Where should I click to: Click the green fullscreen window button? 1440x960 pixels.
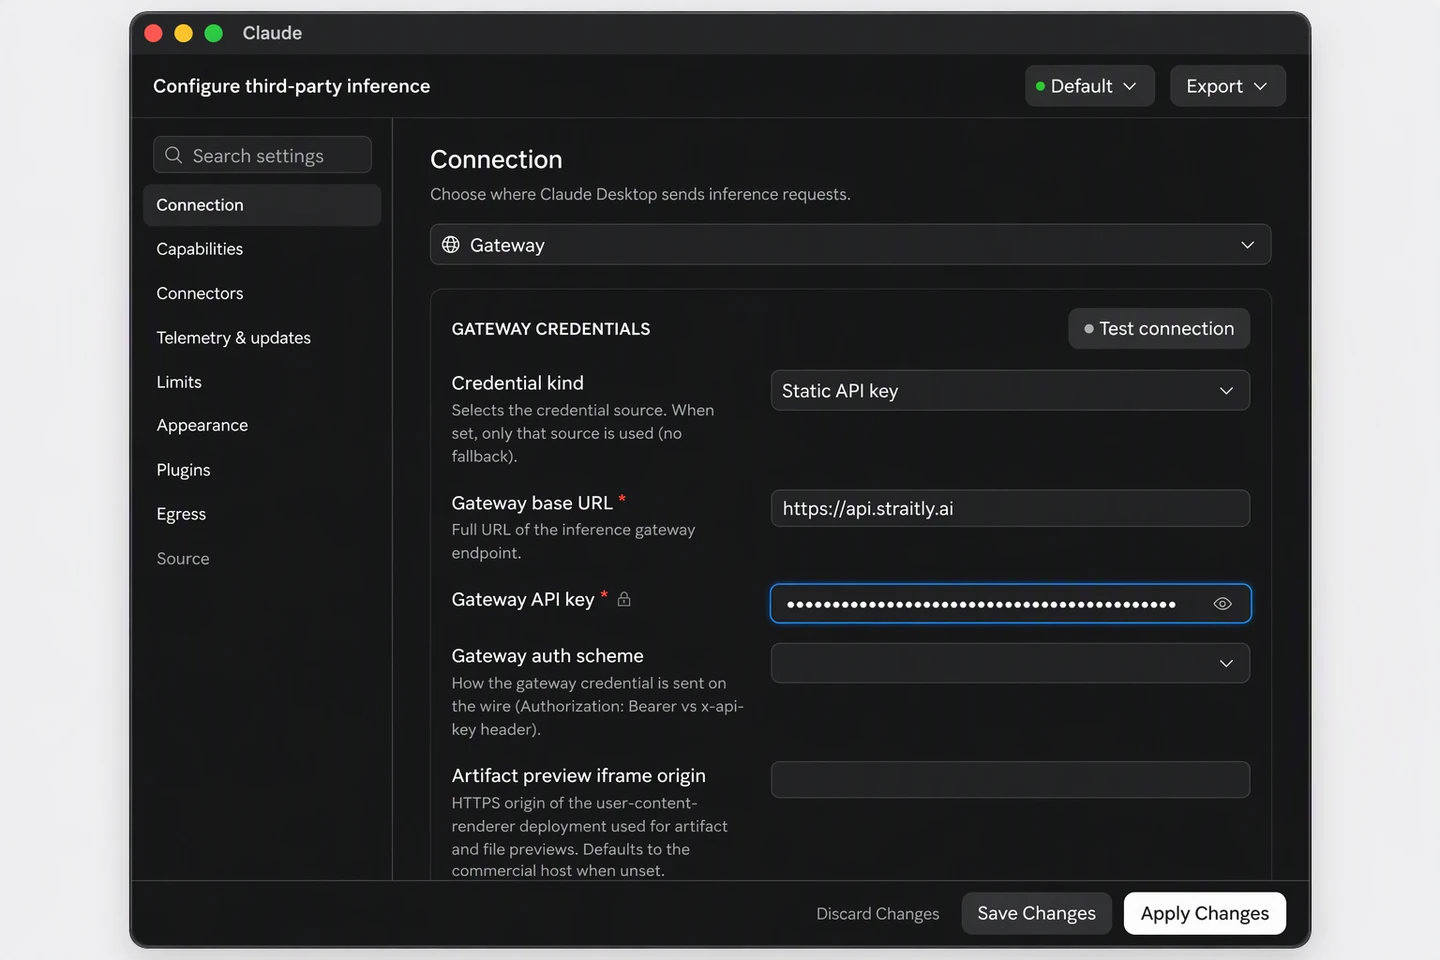coord(213,33)
